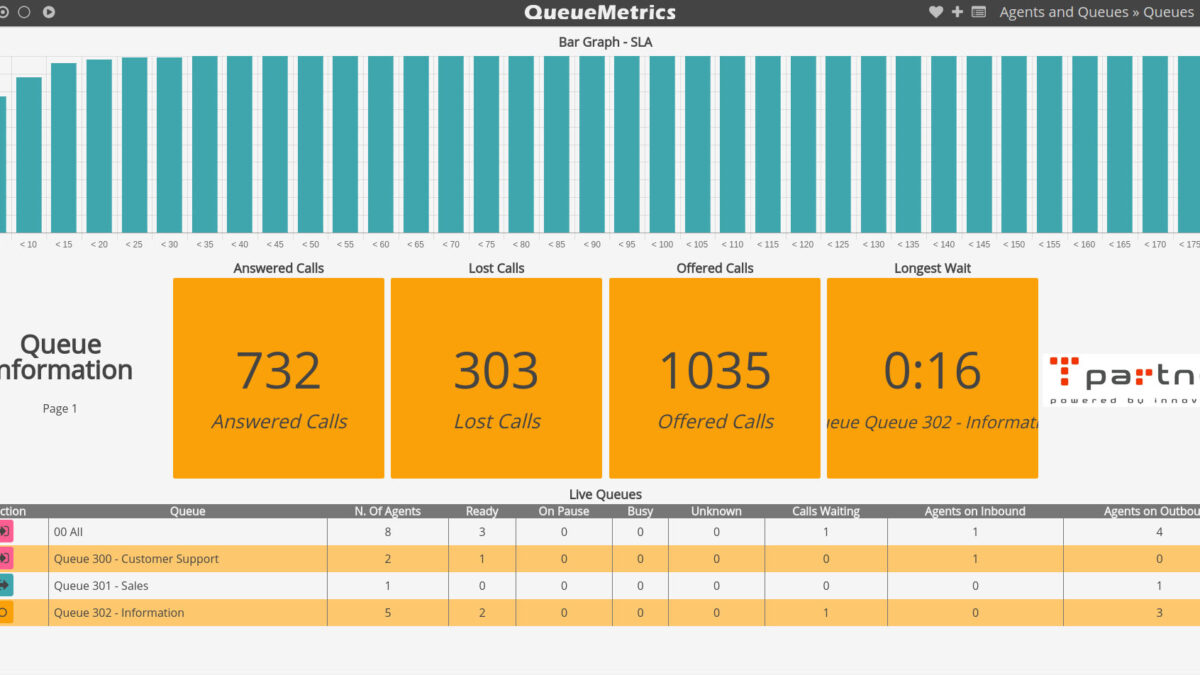Click the dotted circle icon at top-left edge
The height and width of the screenshot is (675, 1200).
click(3, 12)
